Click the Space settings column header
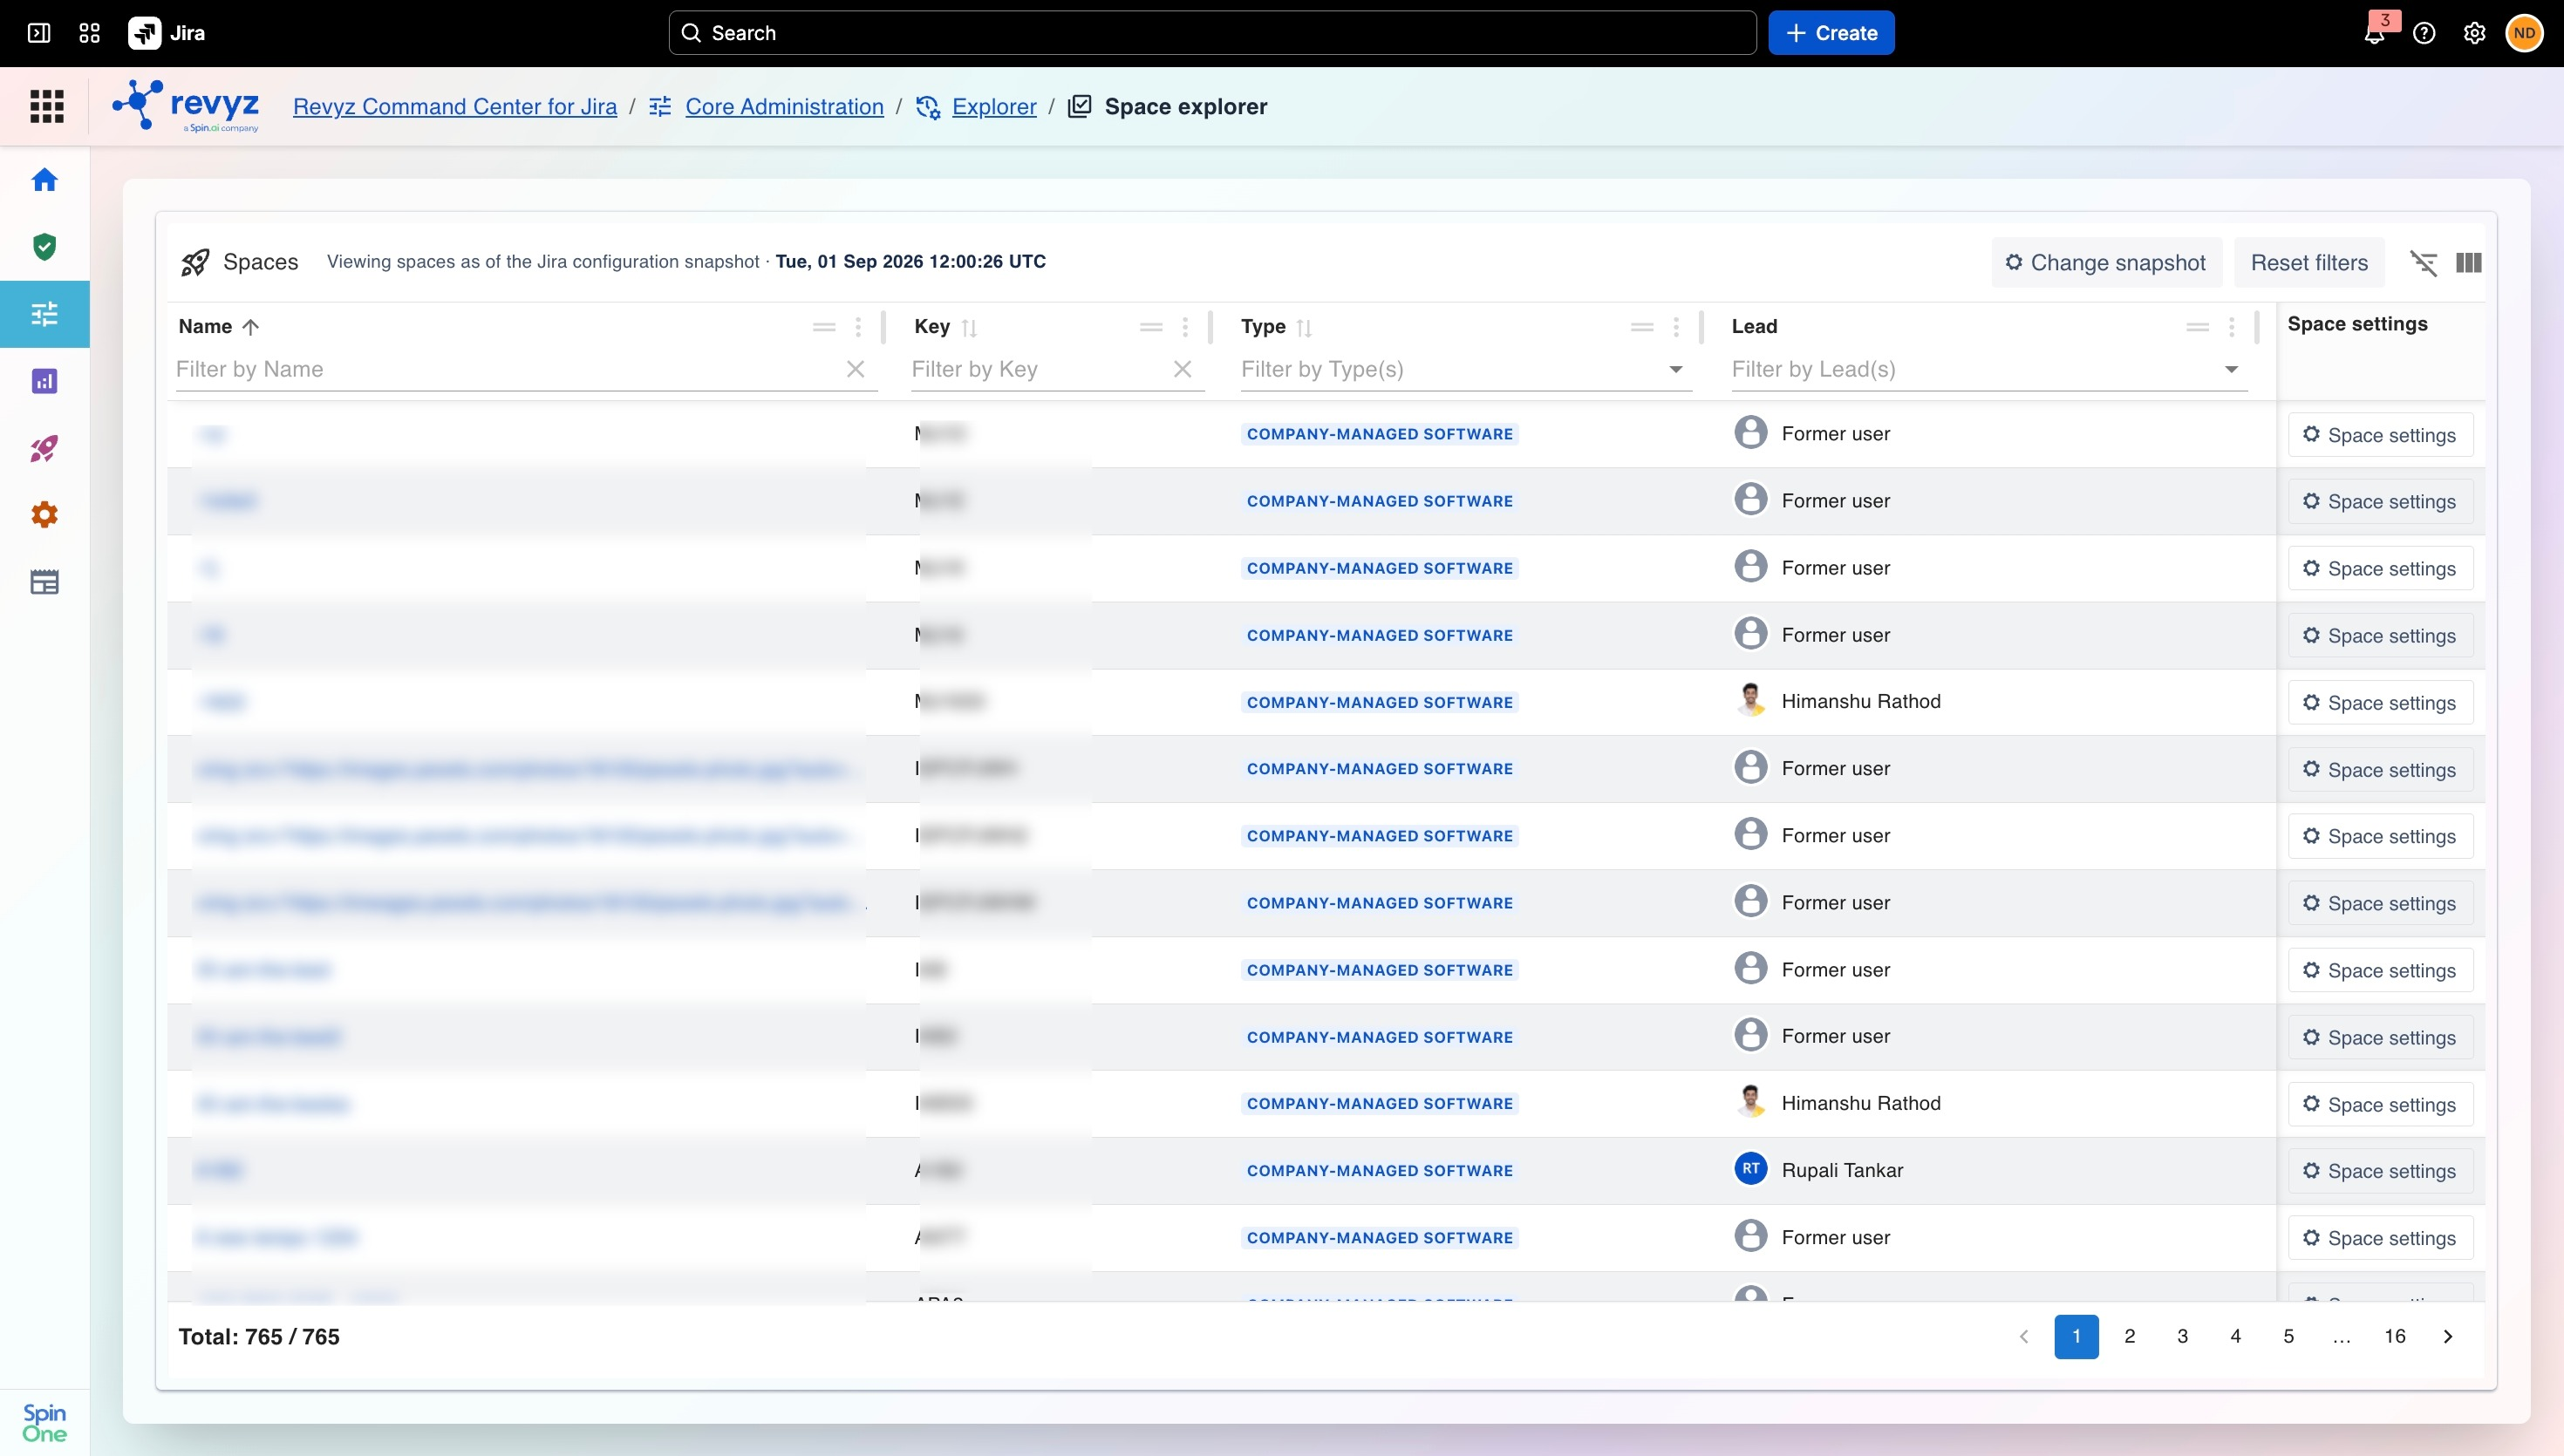The image size is (2564, 1456). pos(2357,324)
